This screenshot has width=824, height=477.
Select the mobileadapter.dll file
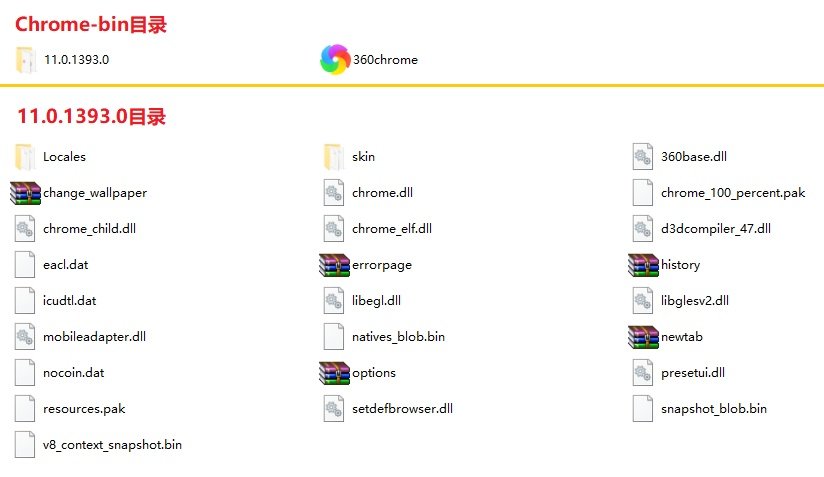[x=94, y=337]
